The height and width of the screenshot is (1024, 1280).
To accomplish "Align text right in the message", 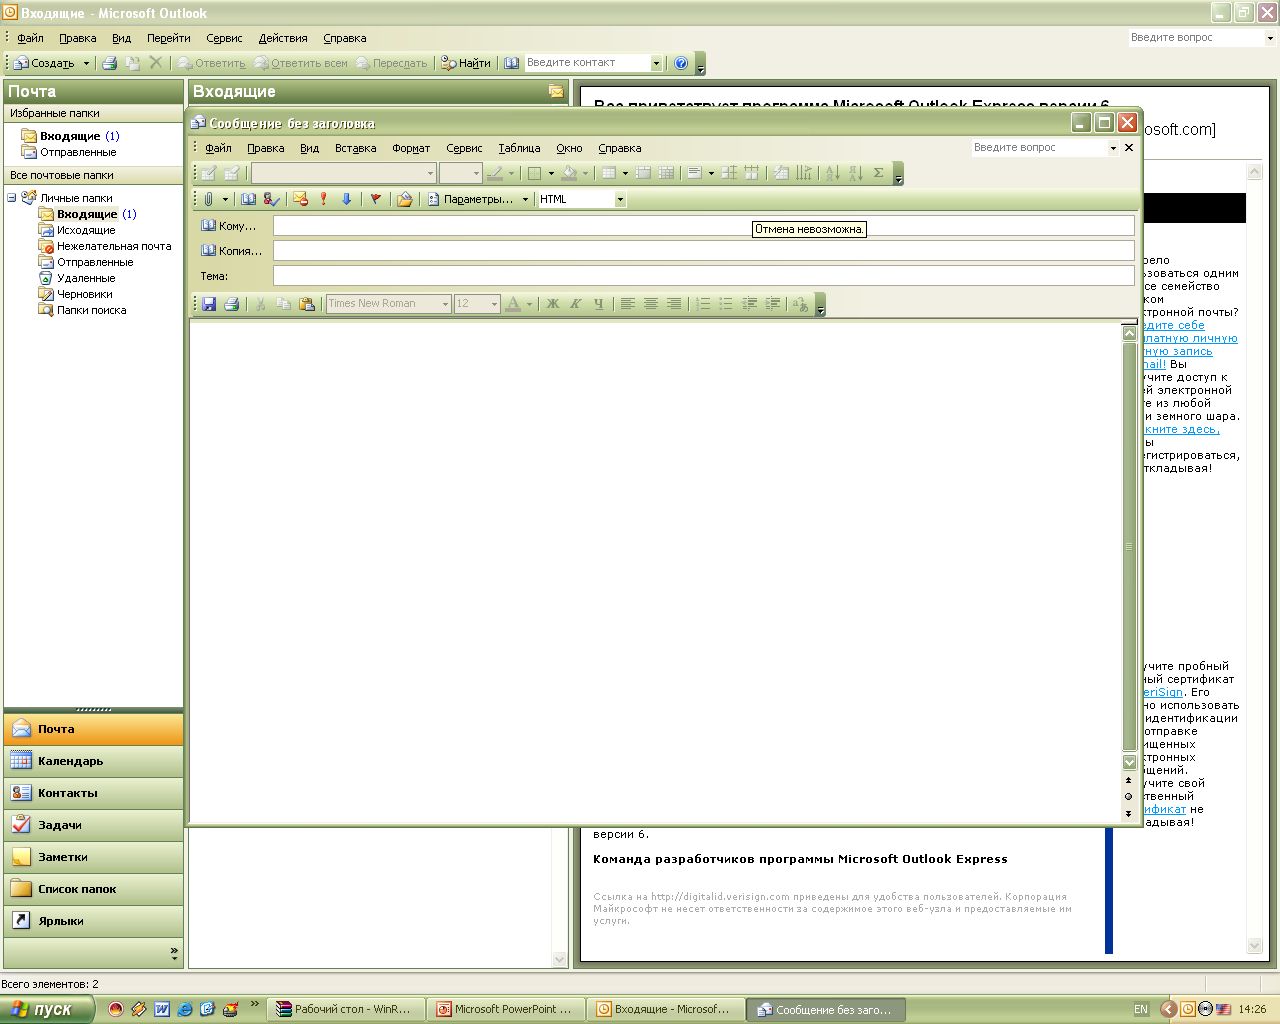I will 673,304.
